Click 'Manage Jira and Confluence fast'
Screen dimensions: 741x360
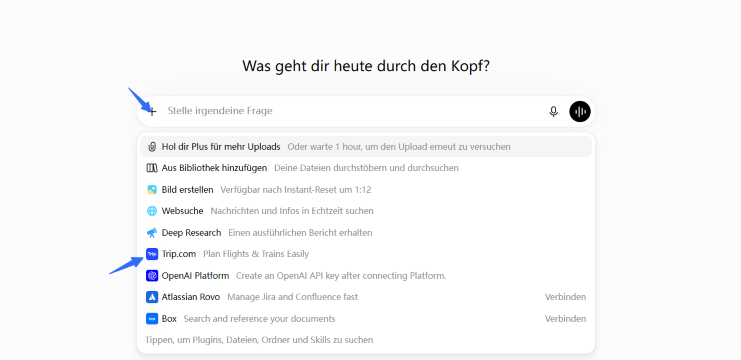coord(293,297)
